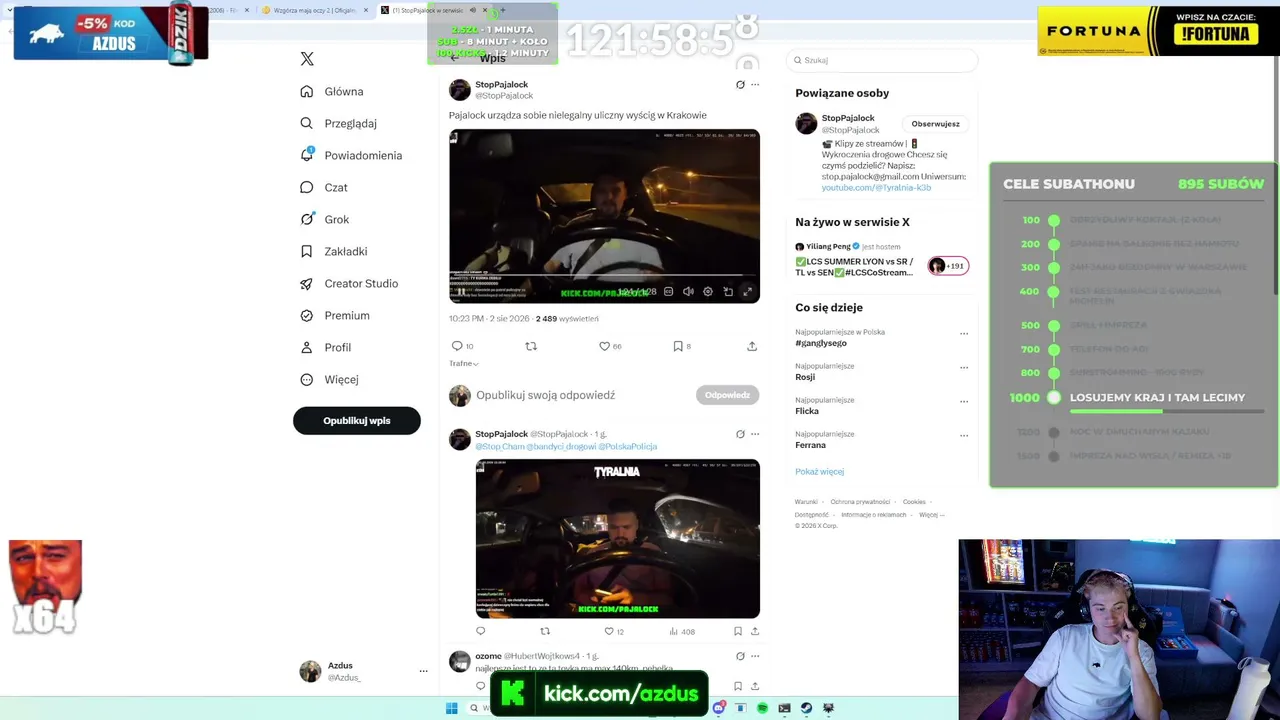Viewport: 1280px width, 720px height.
Task: Open Przeglądaj in the sidebar
Action: (x=338, y=123)
